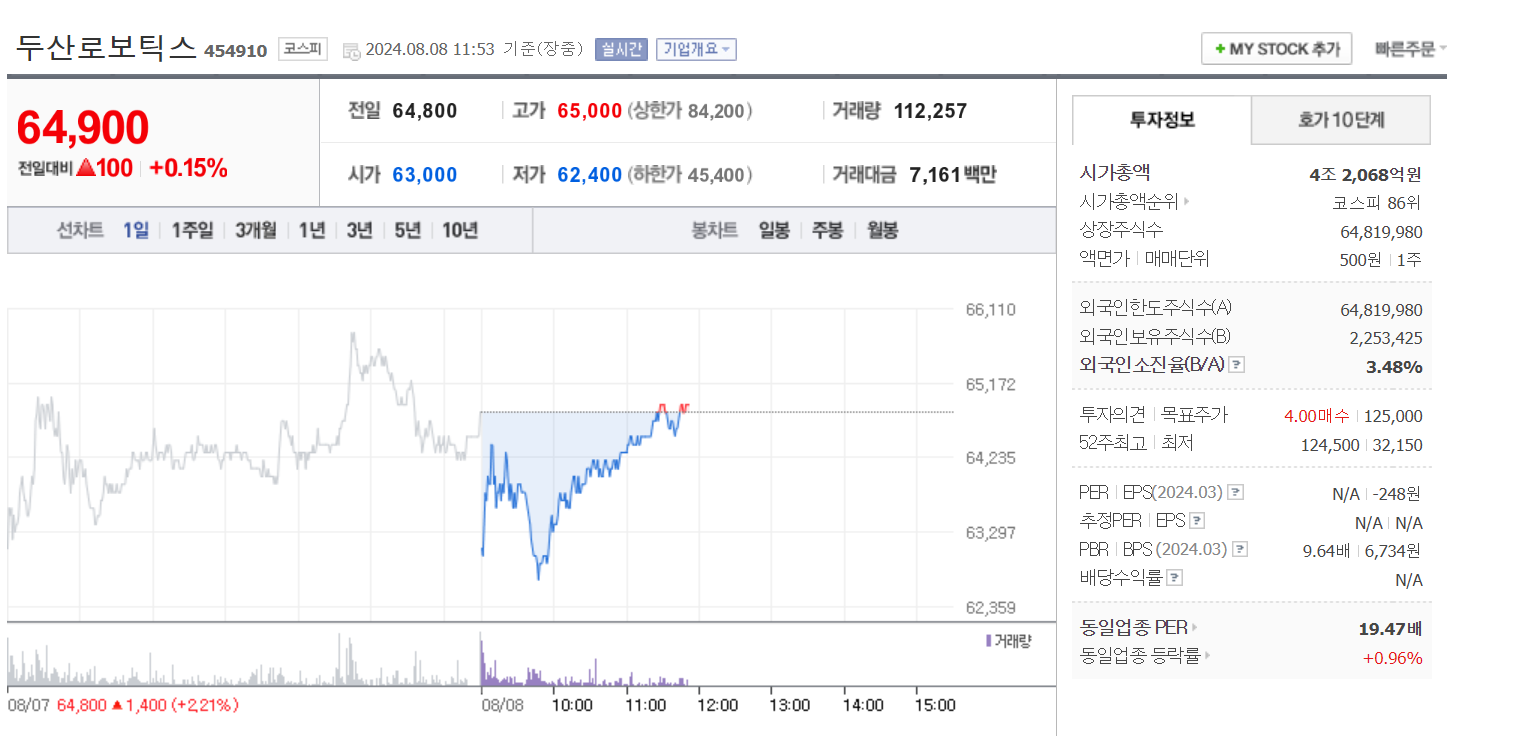Click the 동일업종 등락률 value +0.96%
The width and height of the screenshot is (1517, 736).
[1392, 657]
